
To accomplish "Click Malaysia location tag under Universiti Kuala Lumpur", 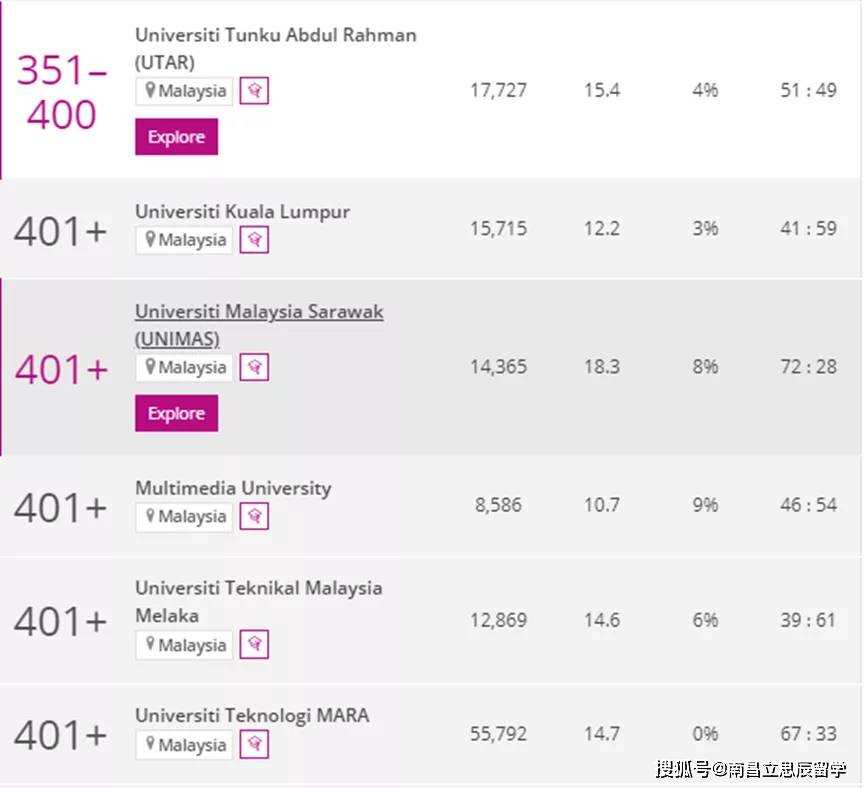I will click(x=185, y=240).
